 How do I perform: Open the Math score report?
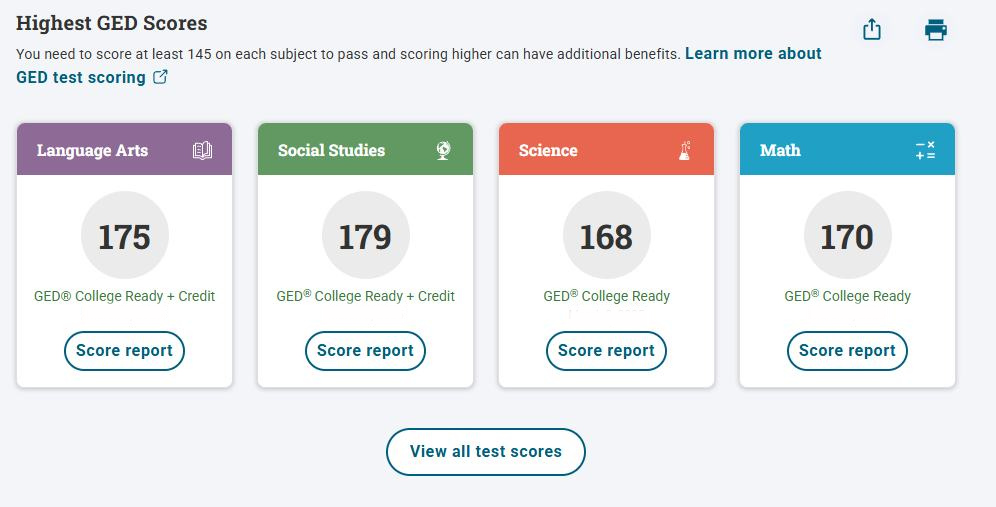(847, 351)
